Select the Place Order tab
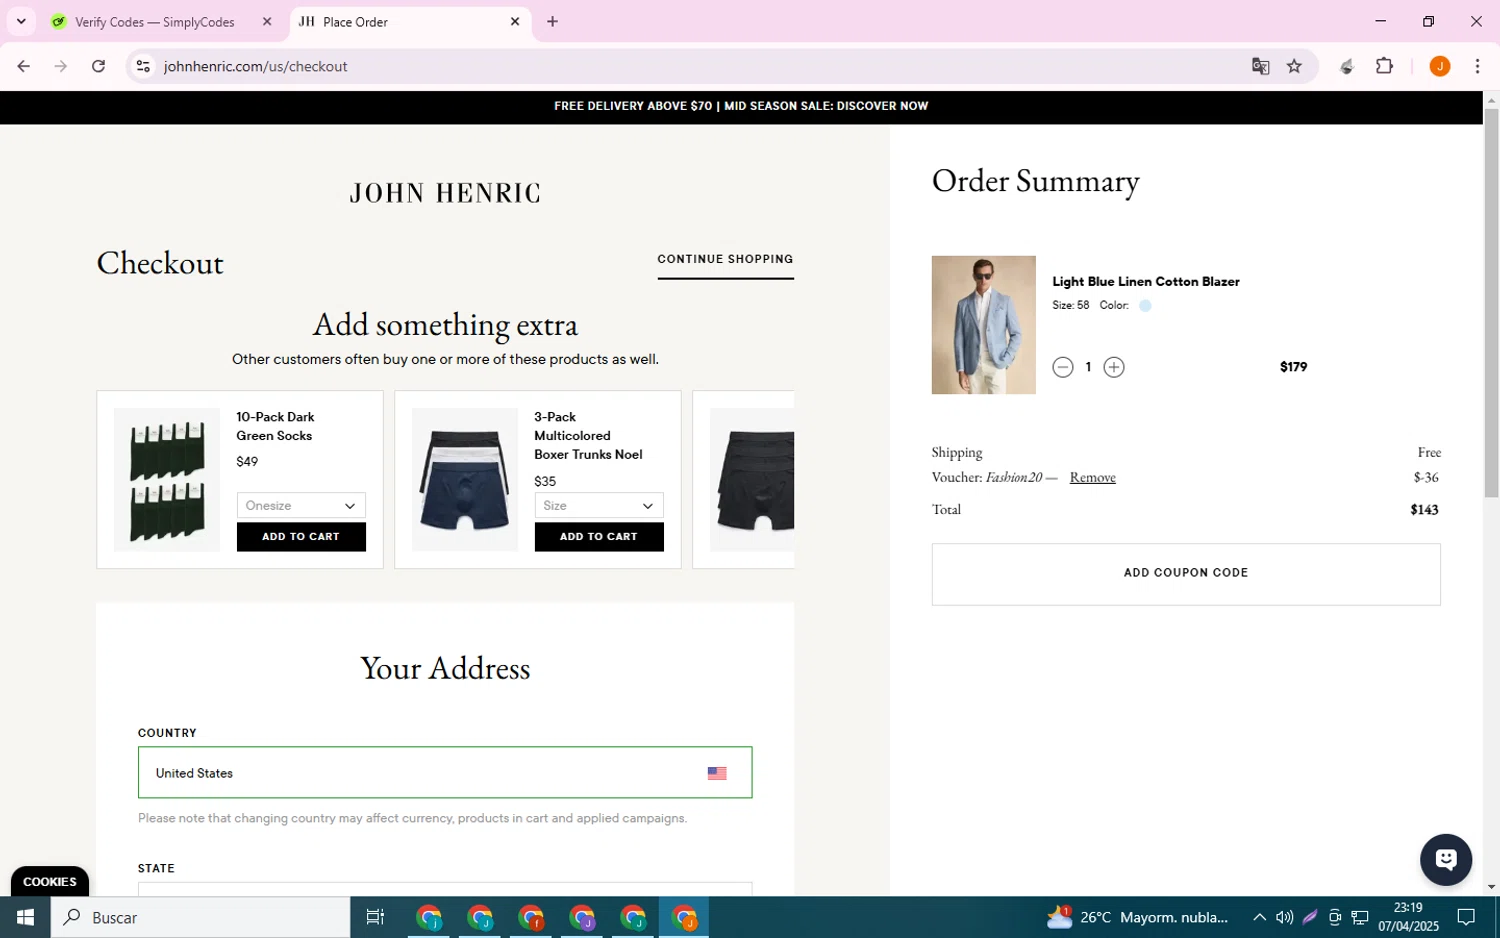This screenshot has width=1500, height=938. pyautogui.click(x=410, y=22)
